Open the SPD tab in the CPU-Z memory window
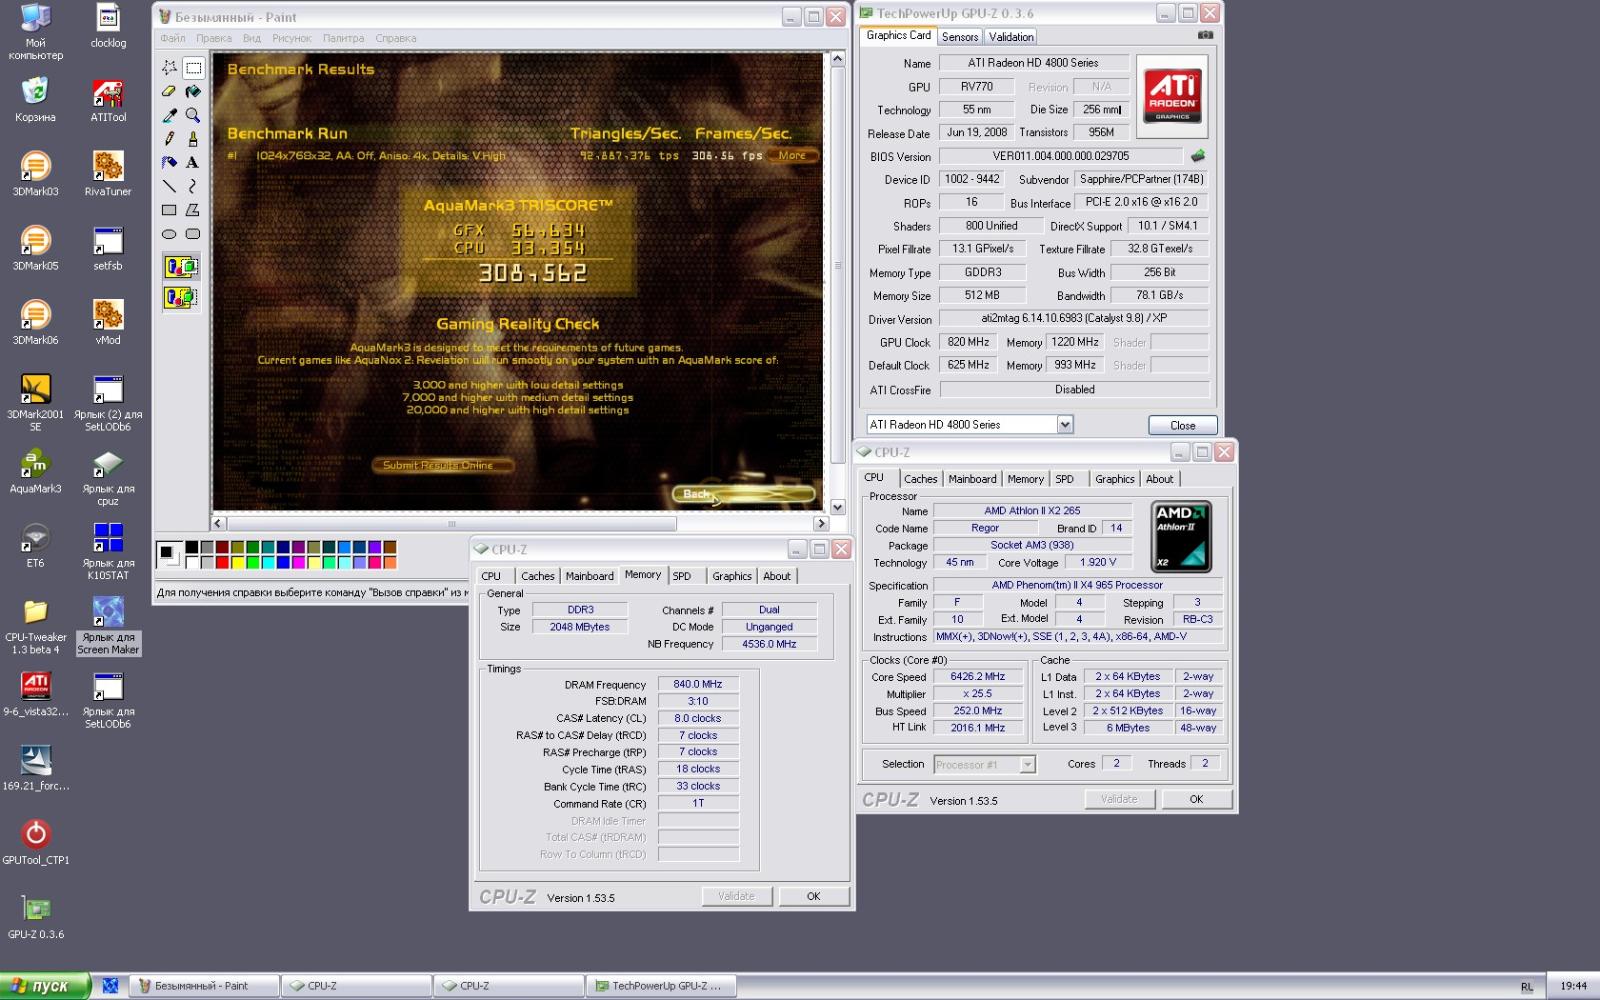Viewport: 1600px width, 1000px height. click(682, 576)
